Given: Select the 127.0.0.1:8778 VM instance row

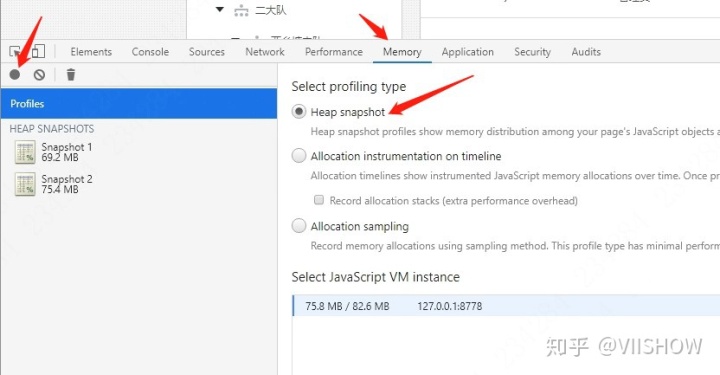Looking at the screenshot, I should point(506,306).
